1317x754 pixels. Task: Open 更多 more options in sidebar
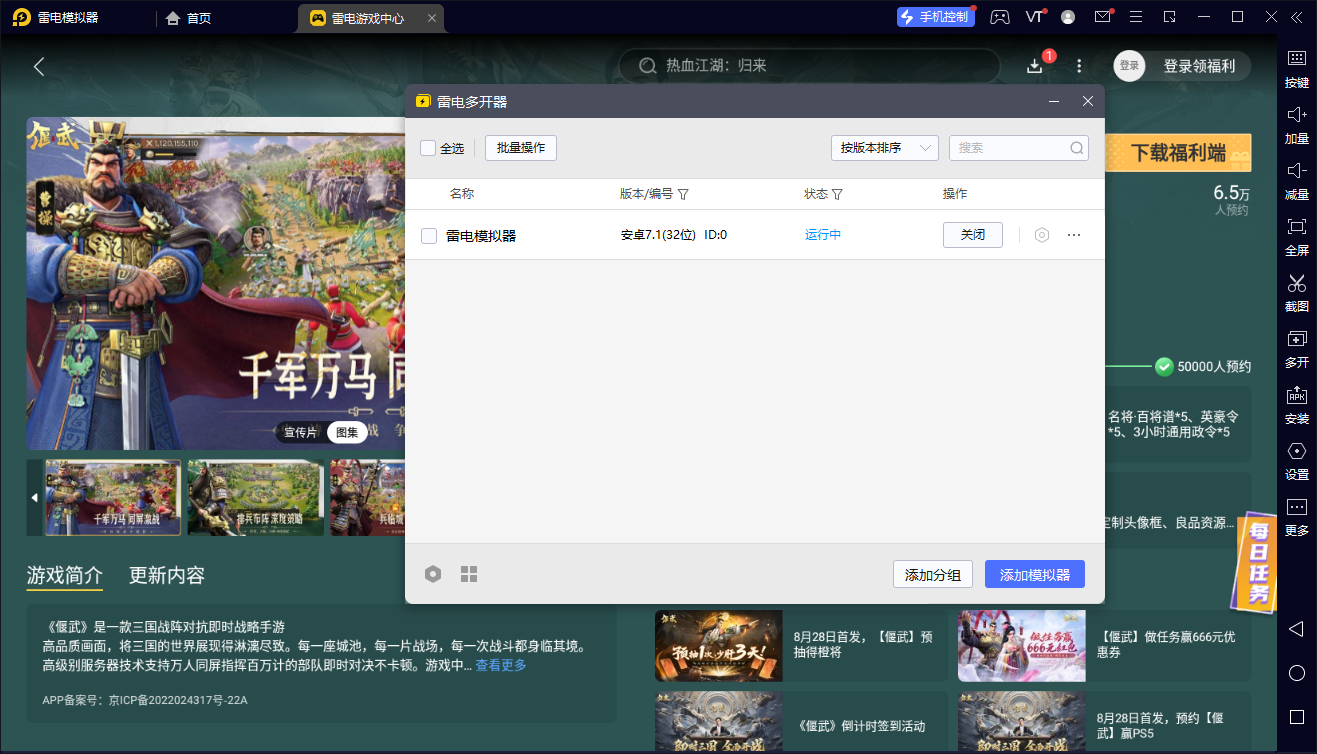[1296, 515]
